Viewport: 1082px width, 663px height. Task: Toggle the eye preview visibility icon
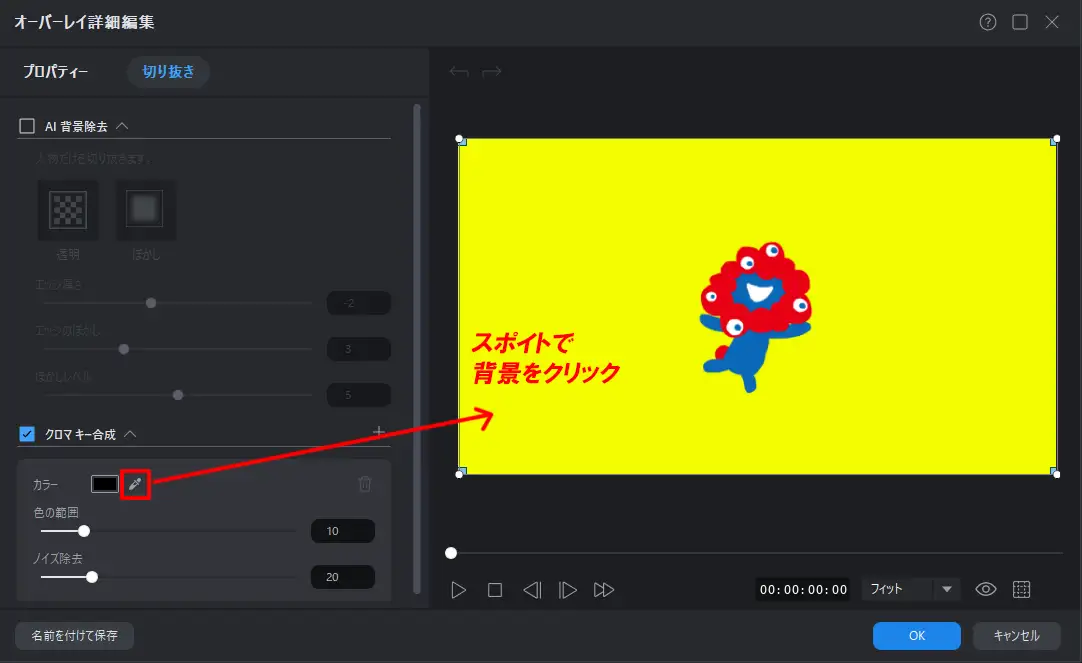point(985,589)
